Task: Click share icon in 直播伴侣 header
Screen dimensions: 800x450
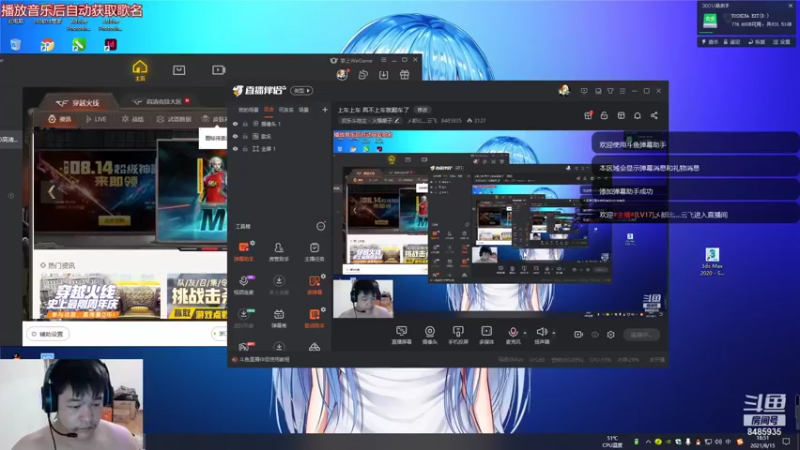Action: click(654, 116)
